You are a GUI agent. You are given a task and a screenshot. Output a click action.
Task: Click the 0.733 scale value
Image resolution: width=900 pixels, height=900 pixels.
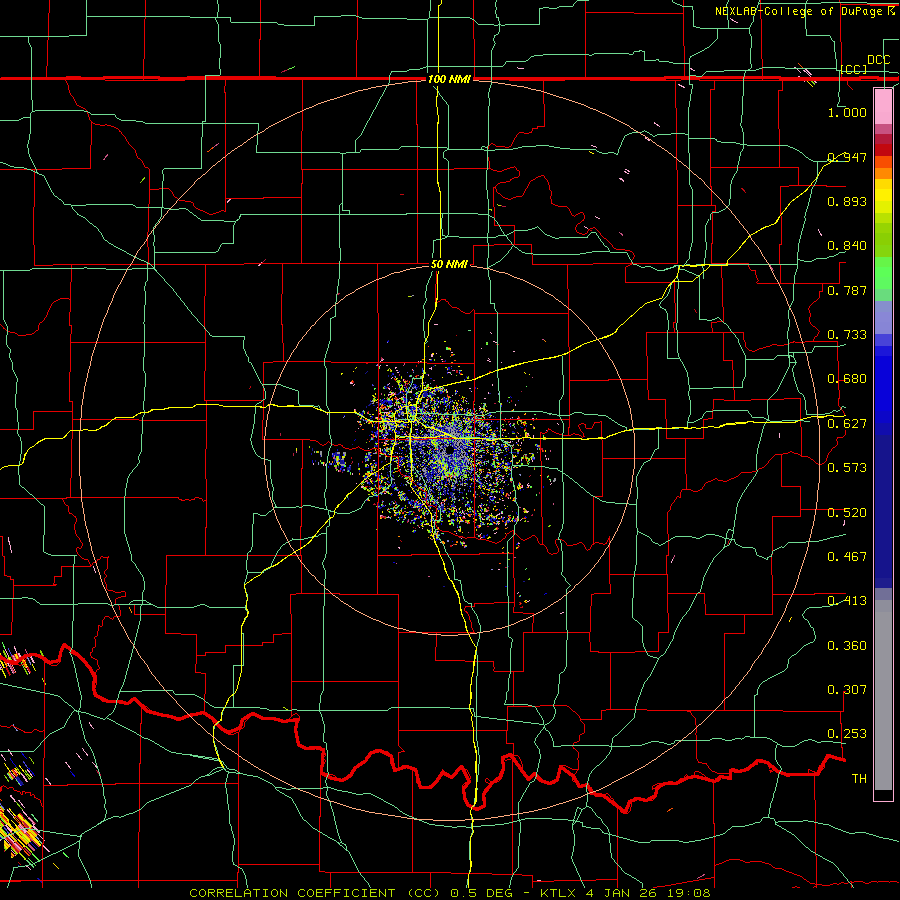tap(847, 335)
